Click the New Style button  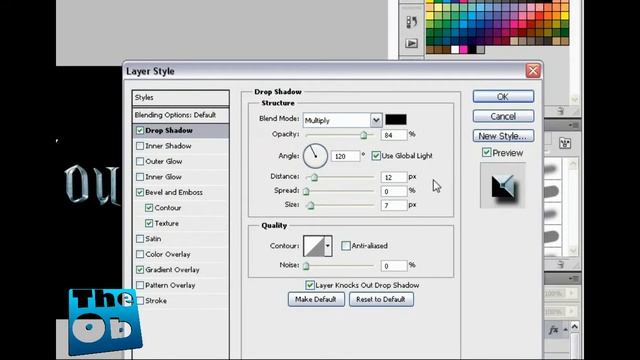pos(503,136)
